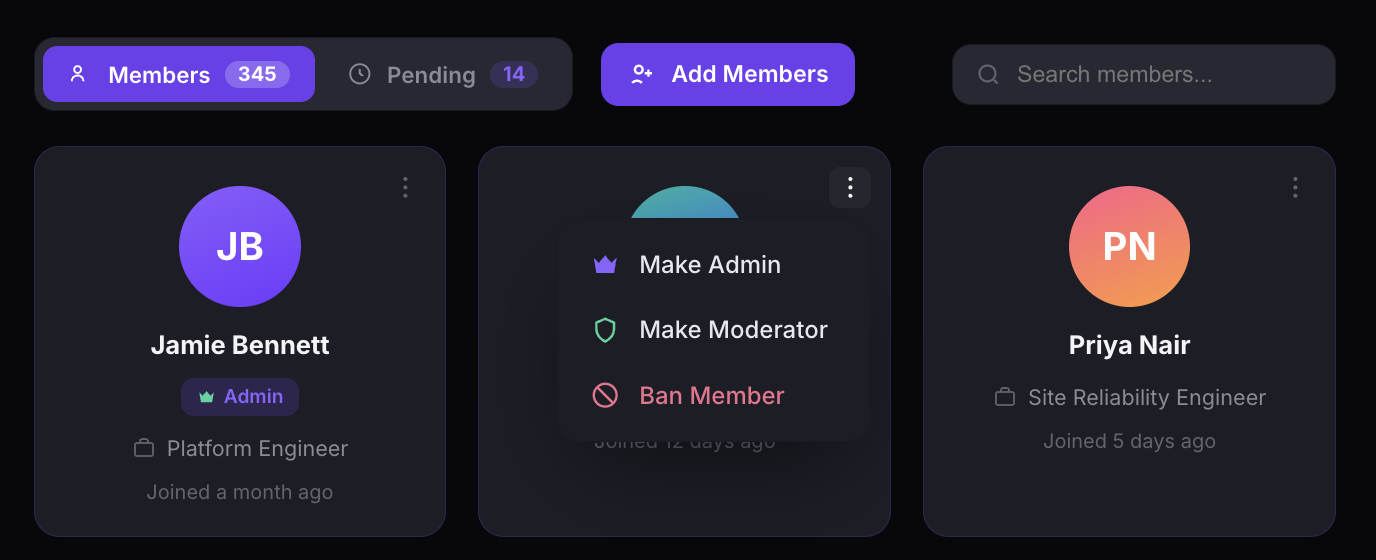Open Jamie Bennett's three-dot options menu
This screenshot has width=1376, height=560.
405,187
